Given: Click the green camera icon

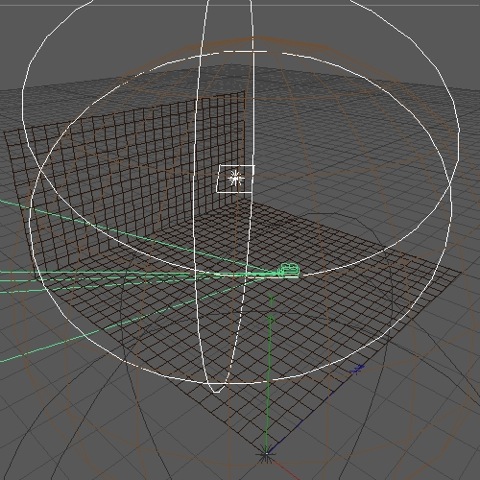Looking at the screenshot, I should 289,269.
